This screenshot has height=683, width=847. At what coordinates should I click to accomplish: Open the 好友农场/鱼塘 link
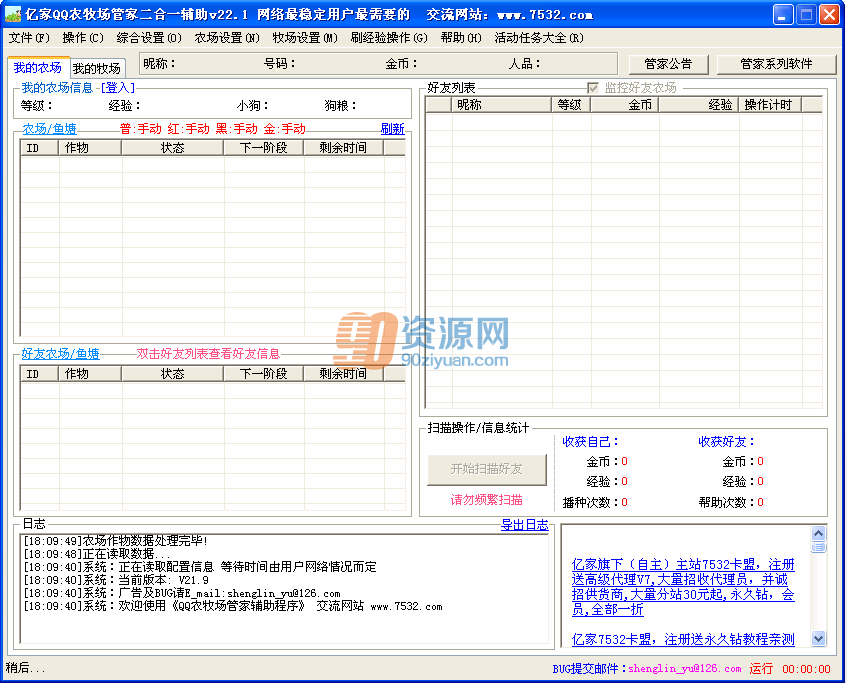[60, 354]
